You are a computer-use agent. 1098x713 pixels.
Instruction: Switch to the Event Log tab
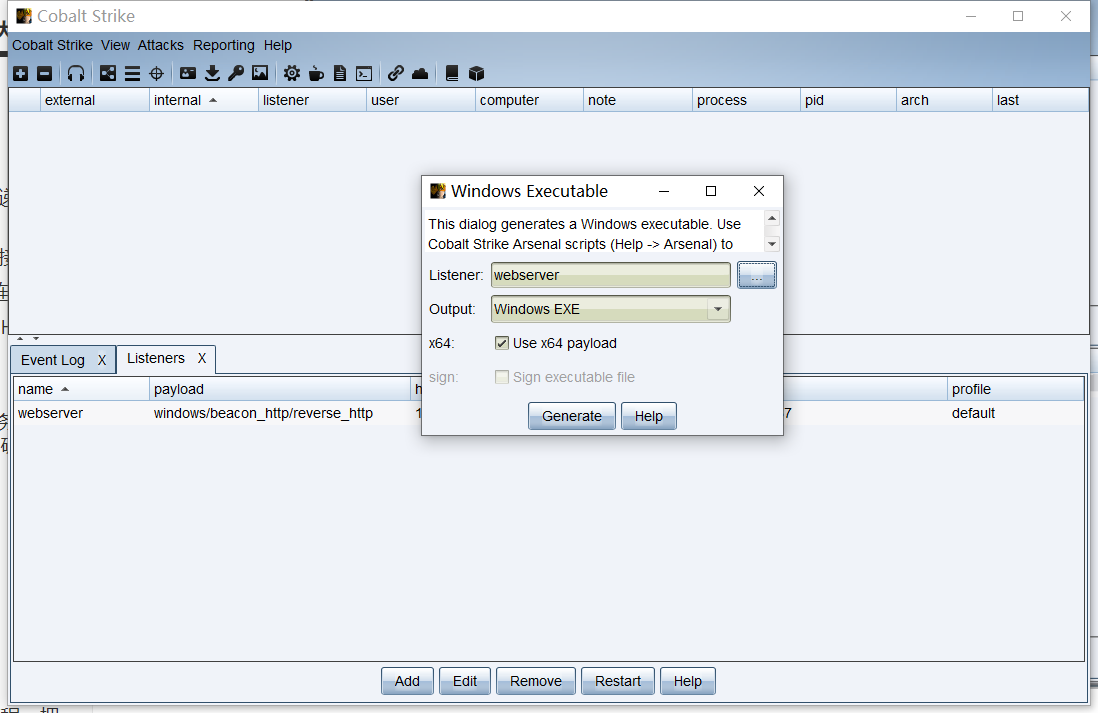(53, 360)
